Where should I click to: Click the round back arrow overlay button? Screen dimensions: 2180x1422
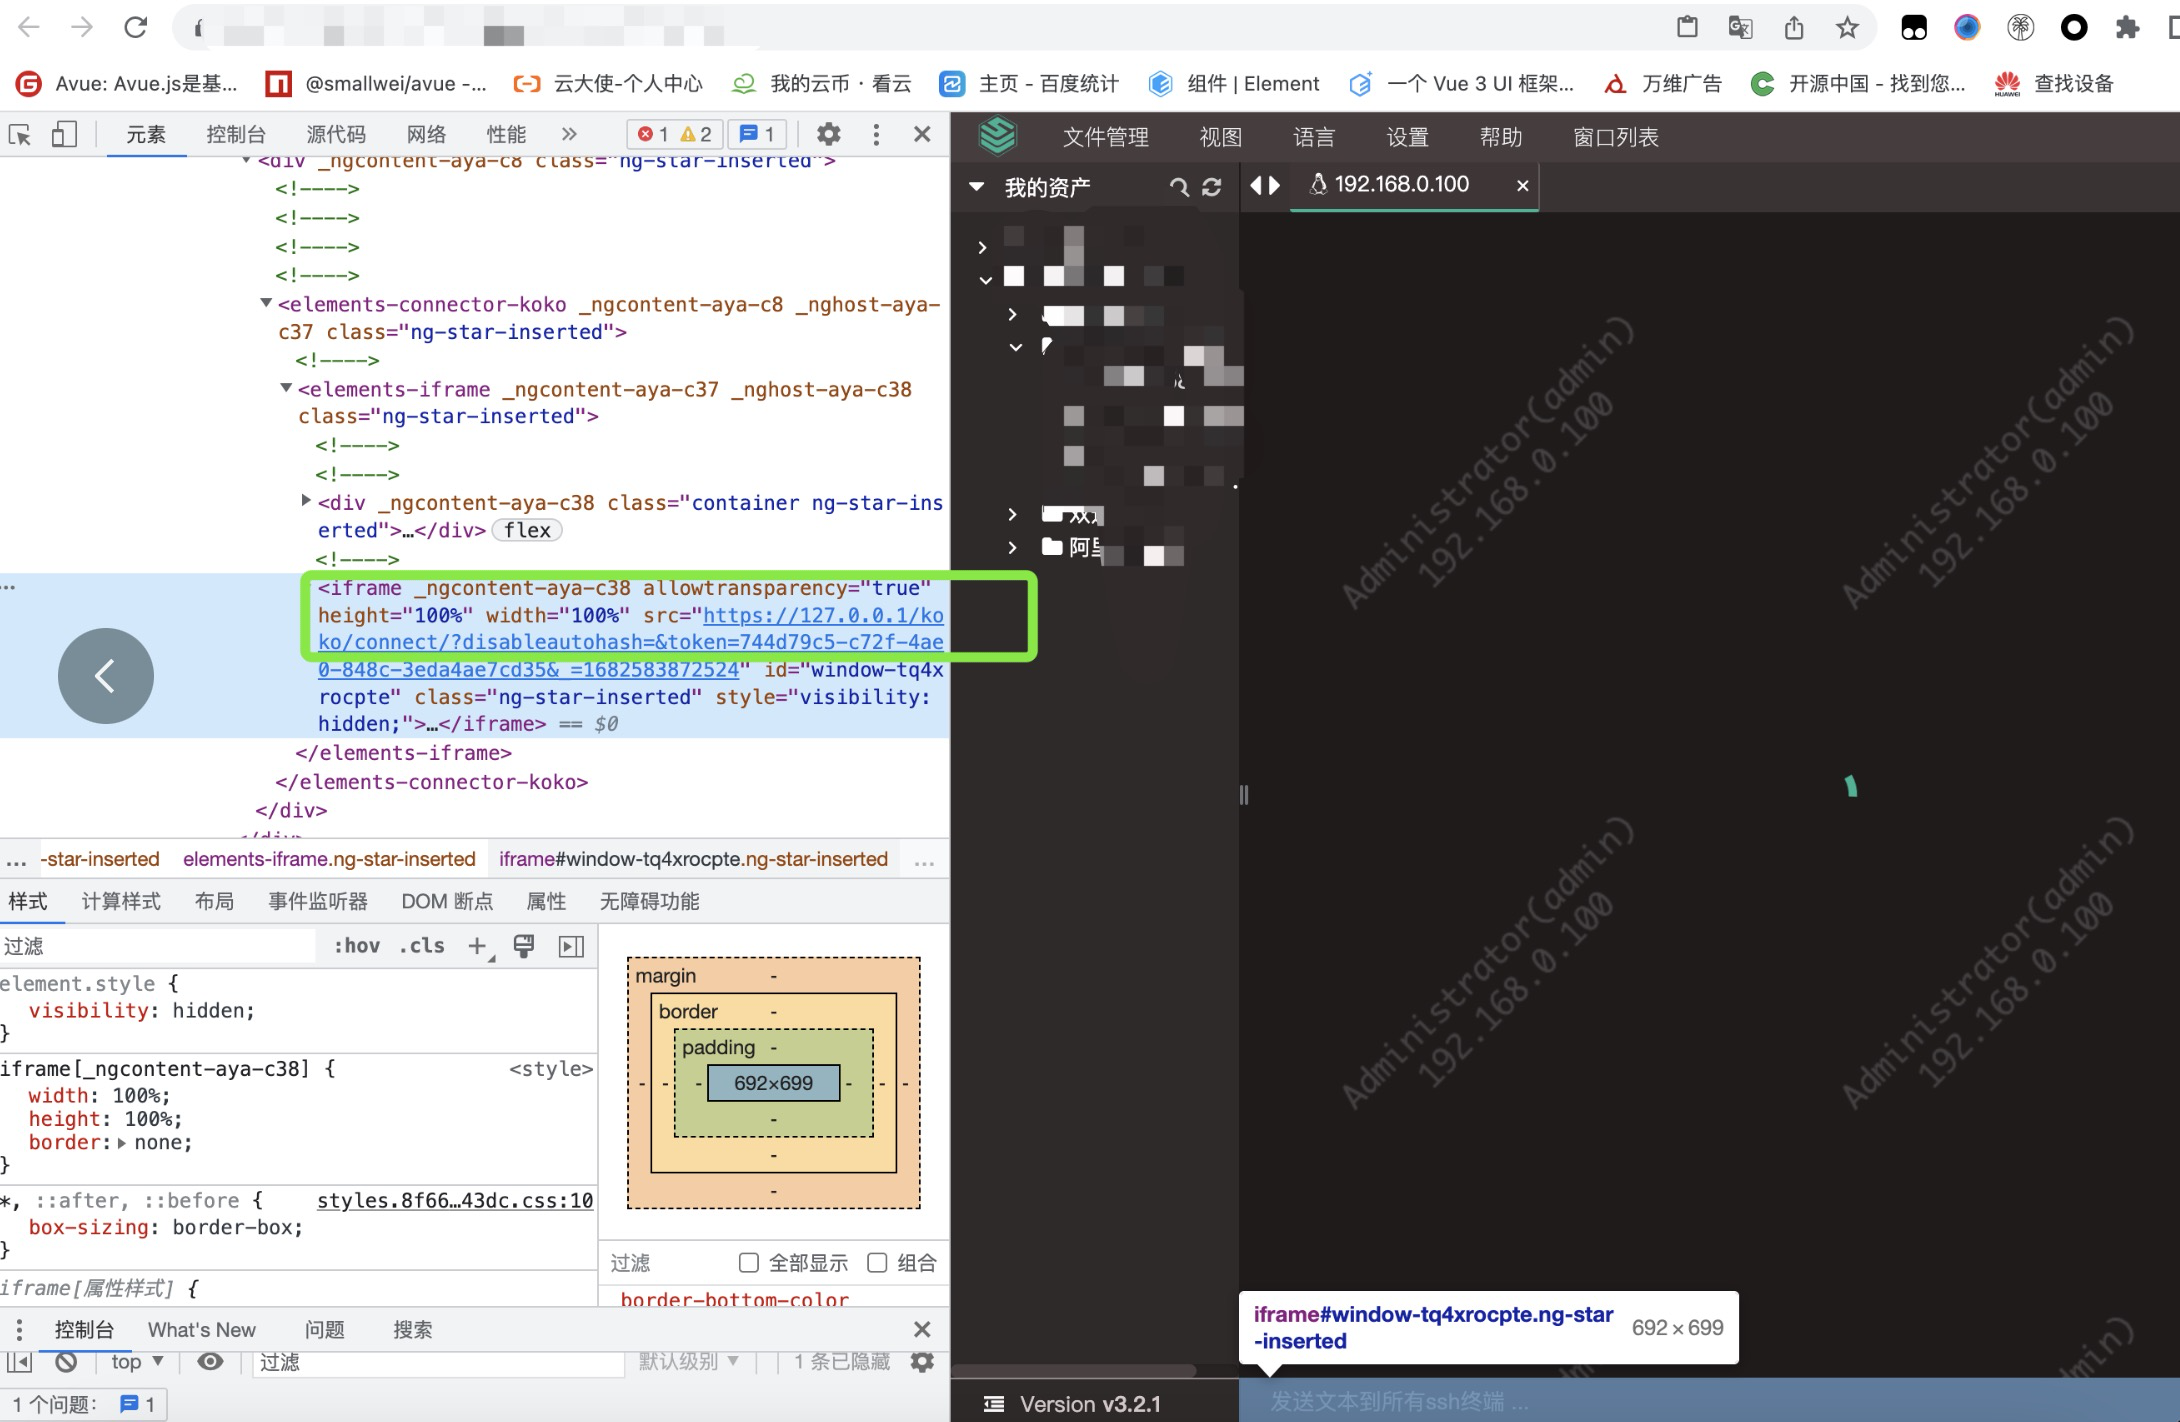(106, 676)
